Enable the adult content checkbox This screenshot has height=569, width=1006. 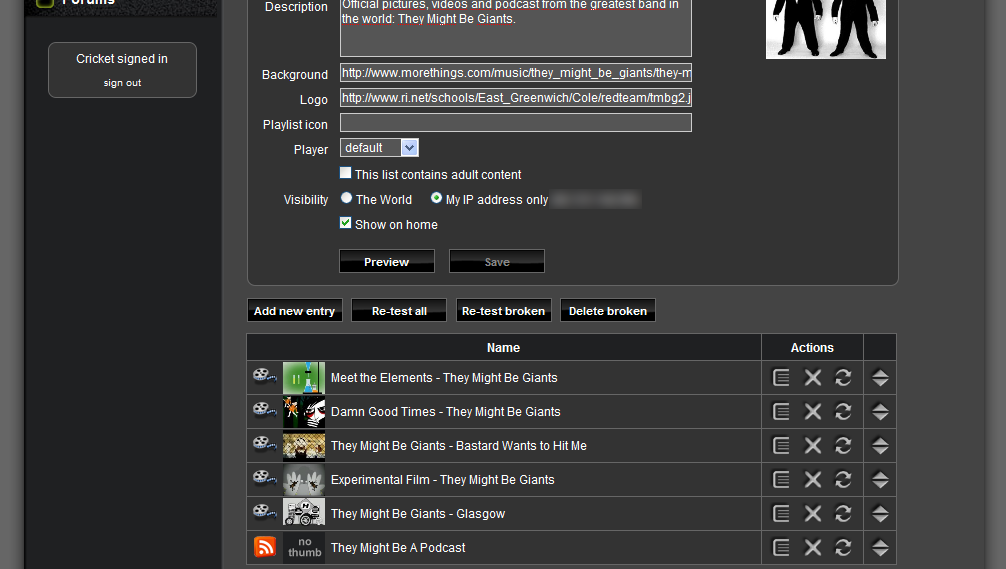(346, 174)
